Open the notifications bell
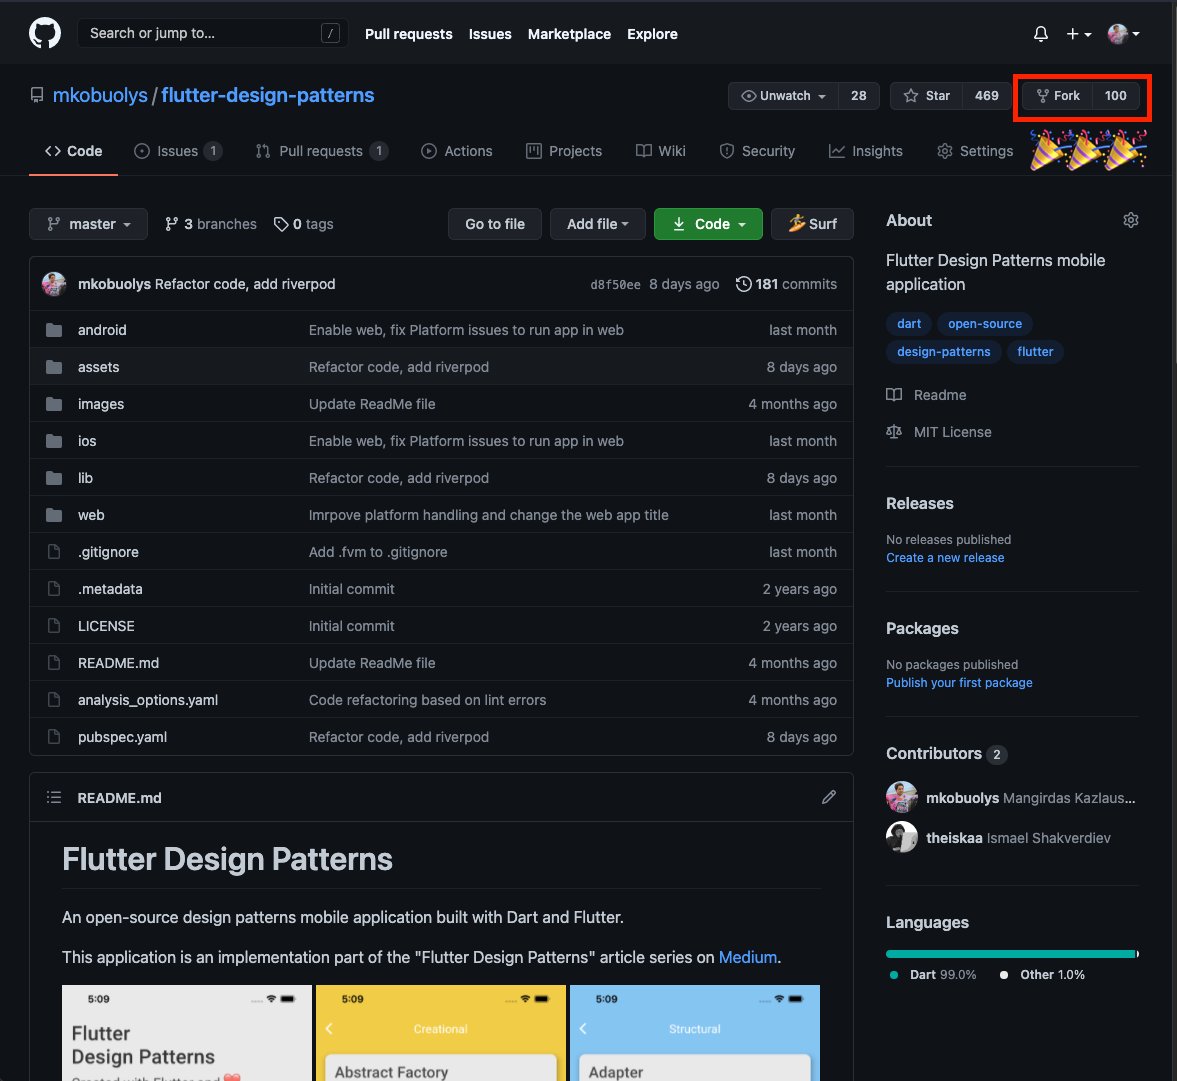1177x1081 pixels. (1040, 34)
